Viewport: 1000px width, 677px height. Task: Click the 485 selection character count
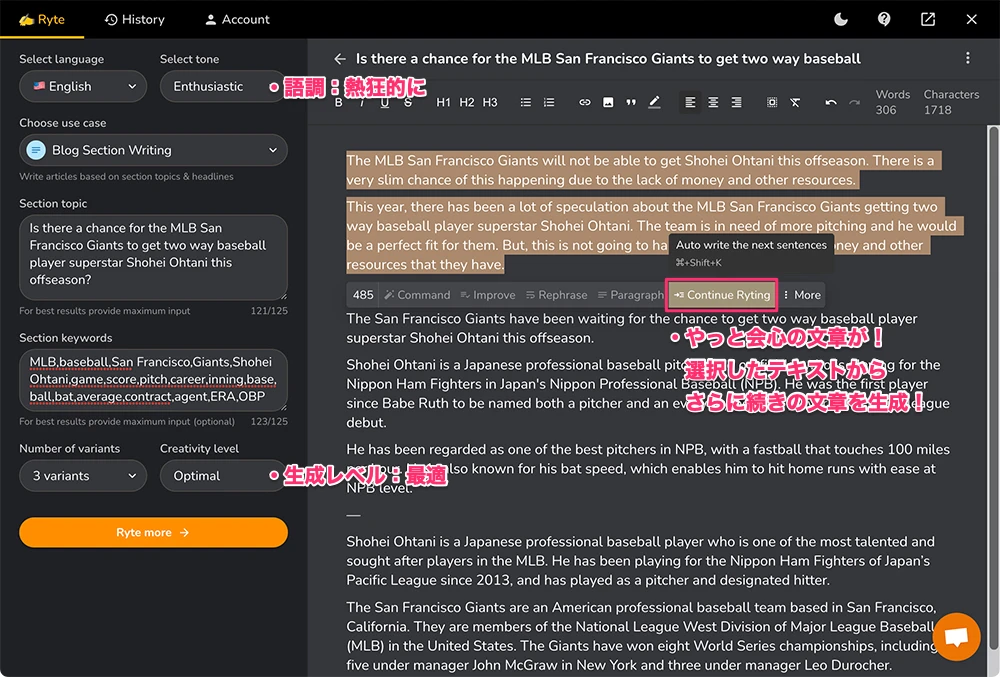[x=363, y=295]
